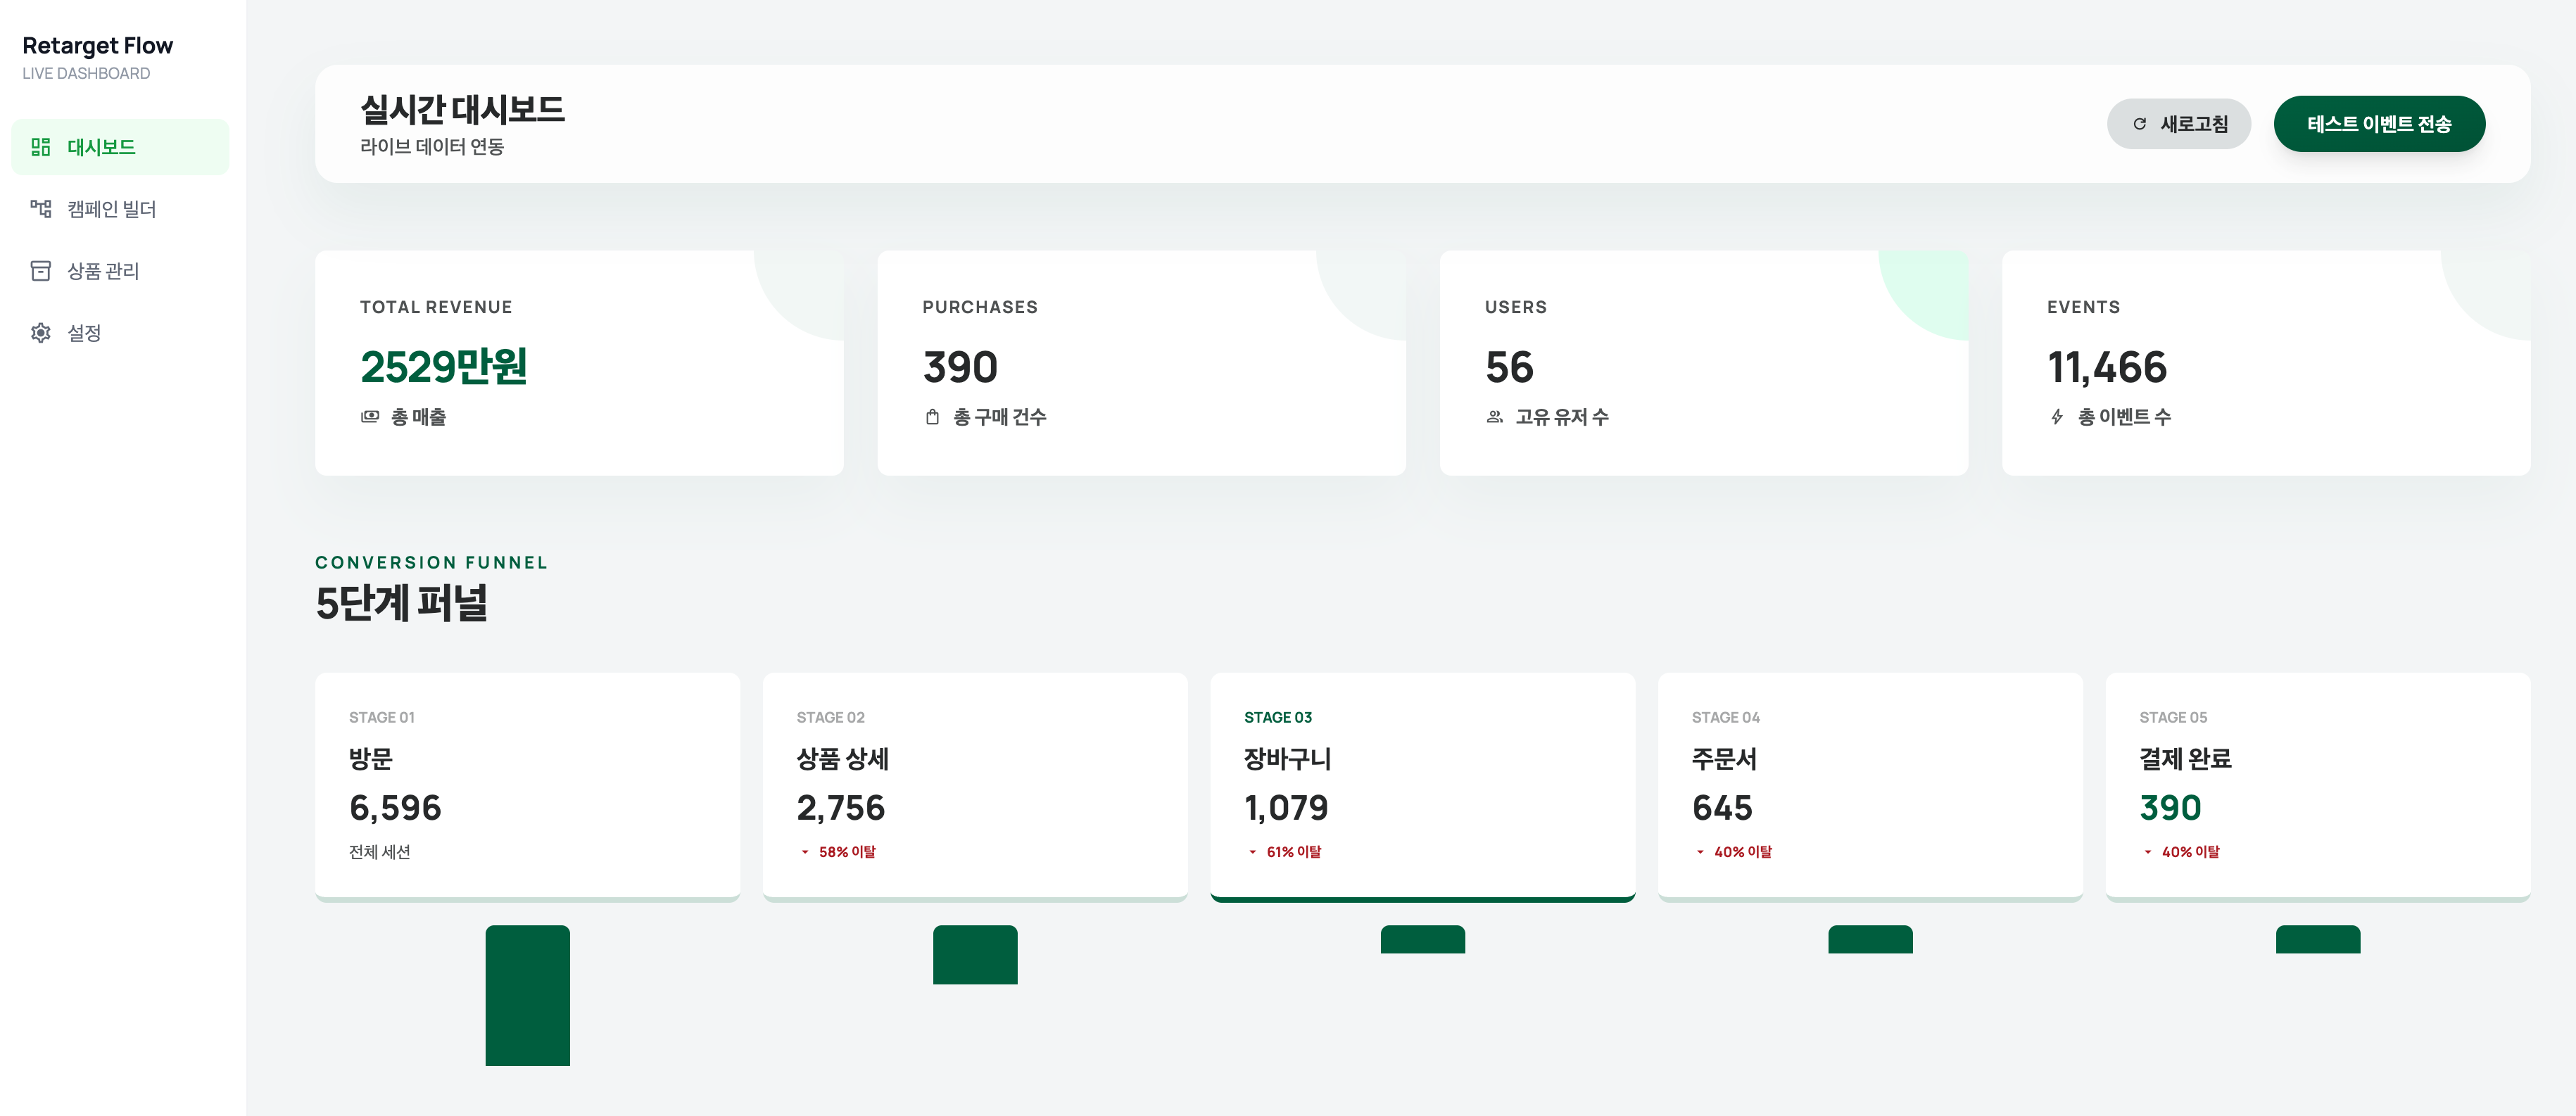Click the refresh icon inside 새로고침 button

coord(2139,124)
